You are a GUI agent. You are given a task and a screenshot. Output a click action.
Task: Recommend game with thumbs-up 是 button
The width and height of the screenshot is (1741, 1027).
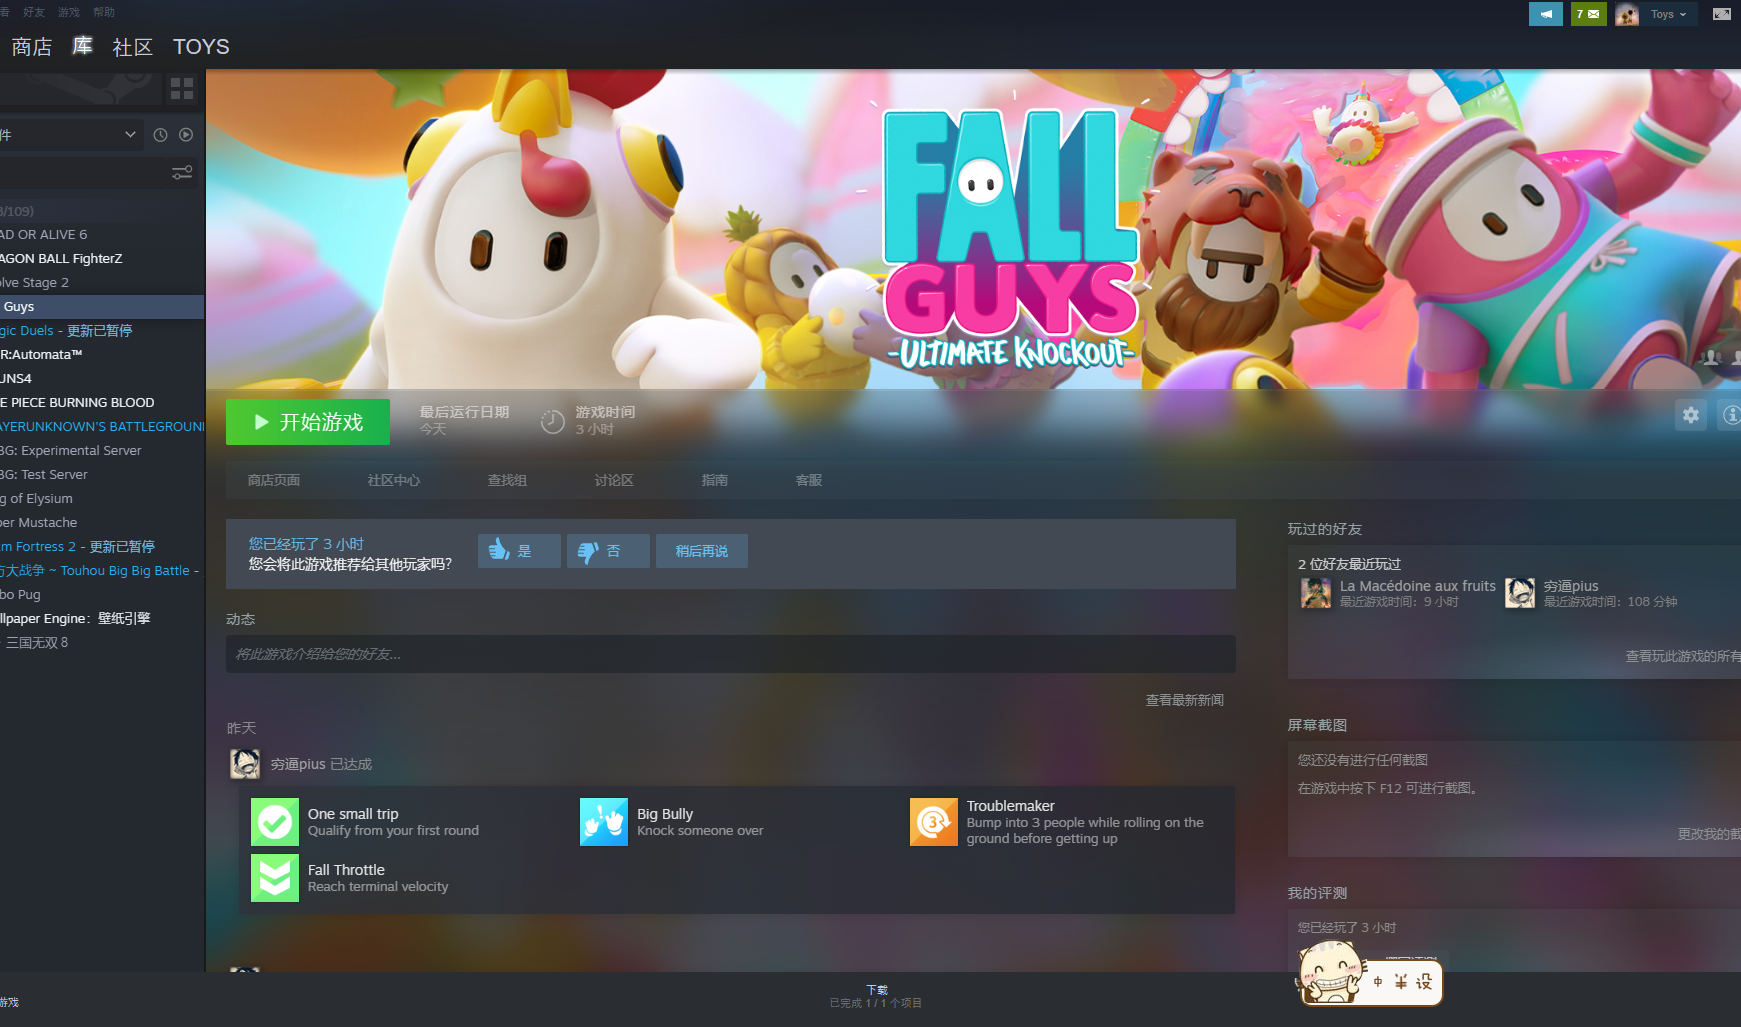(519, 551)
